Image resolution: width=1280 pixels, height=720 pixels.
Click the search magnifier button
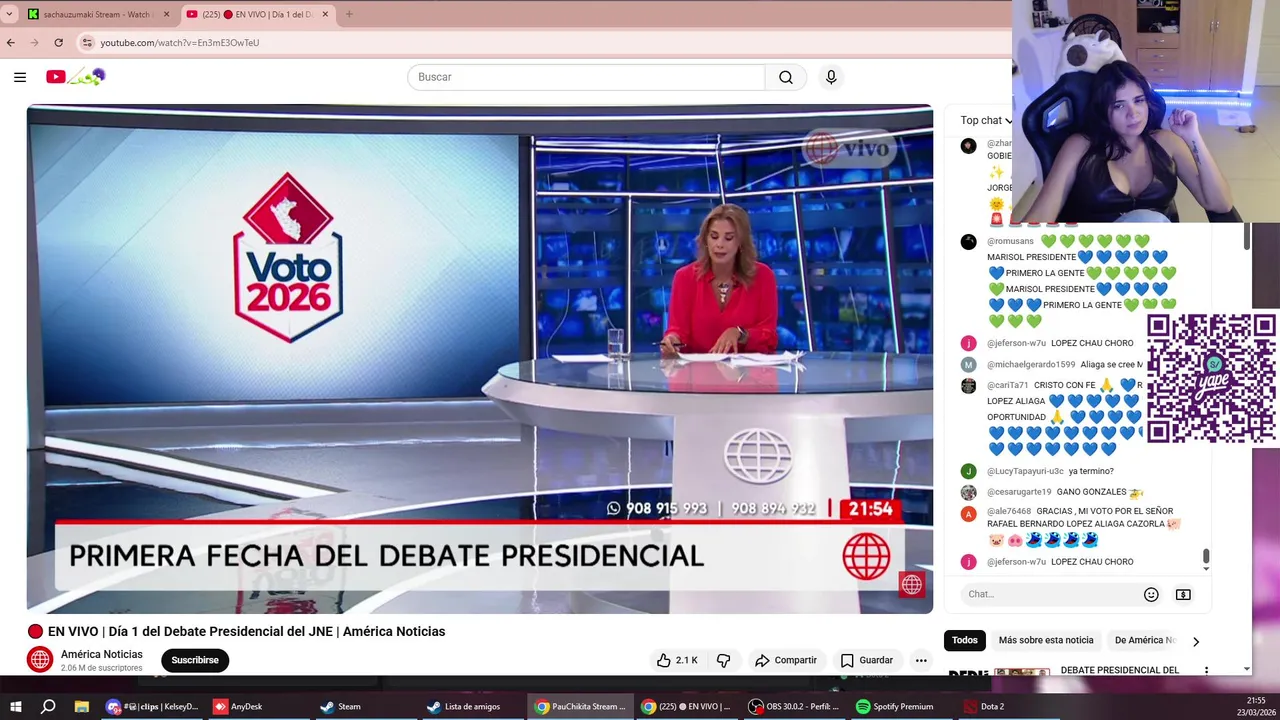pyautogui.click(x=786, y=77)
